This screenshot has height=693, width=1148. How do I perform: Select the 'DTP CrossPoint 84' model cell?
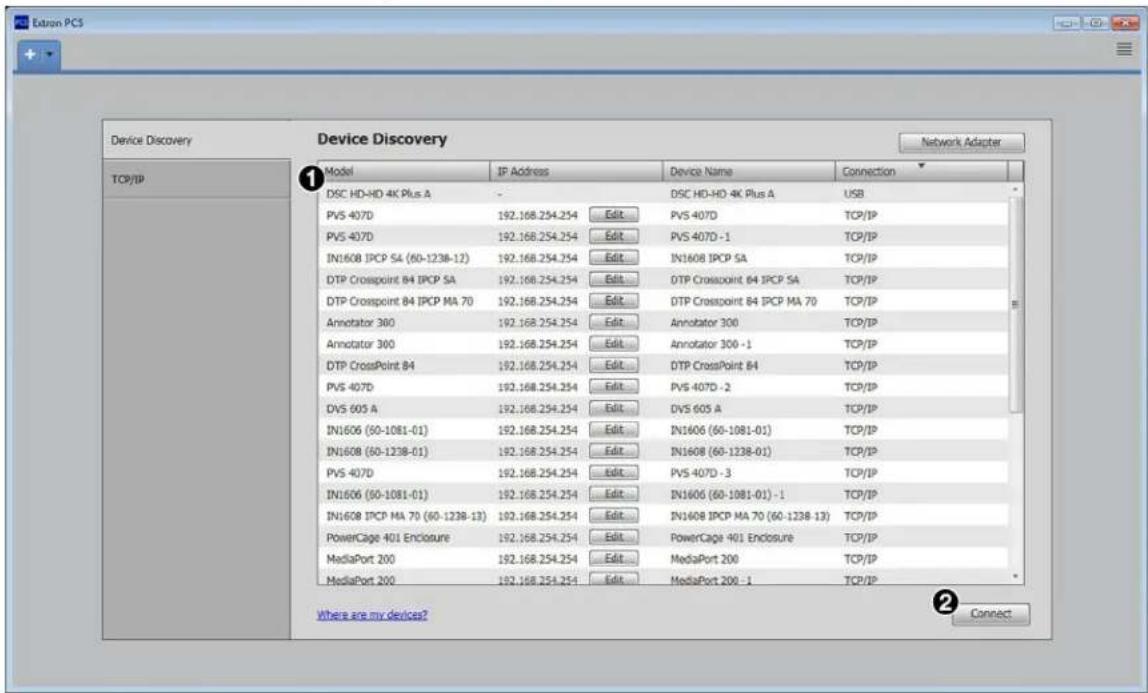coord(370,366)
